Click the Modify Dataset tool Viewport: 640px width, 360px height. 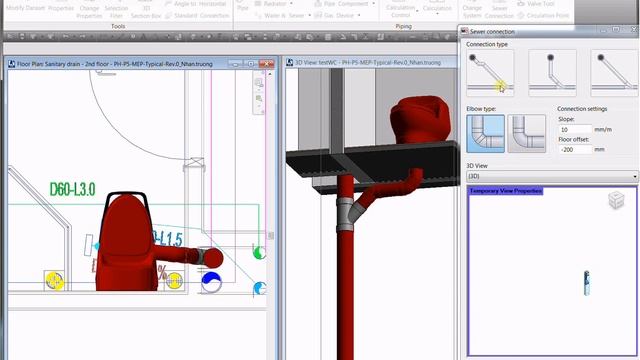point(25,7)
